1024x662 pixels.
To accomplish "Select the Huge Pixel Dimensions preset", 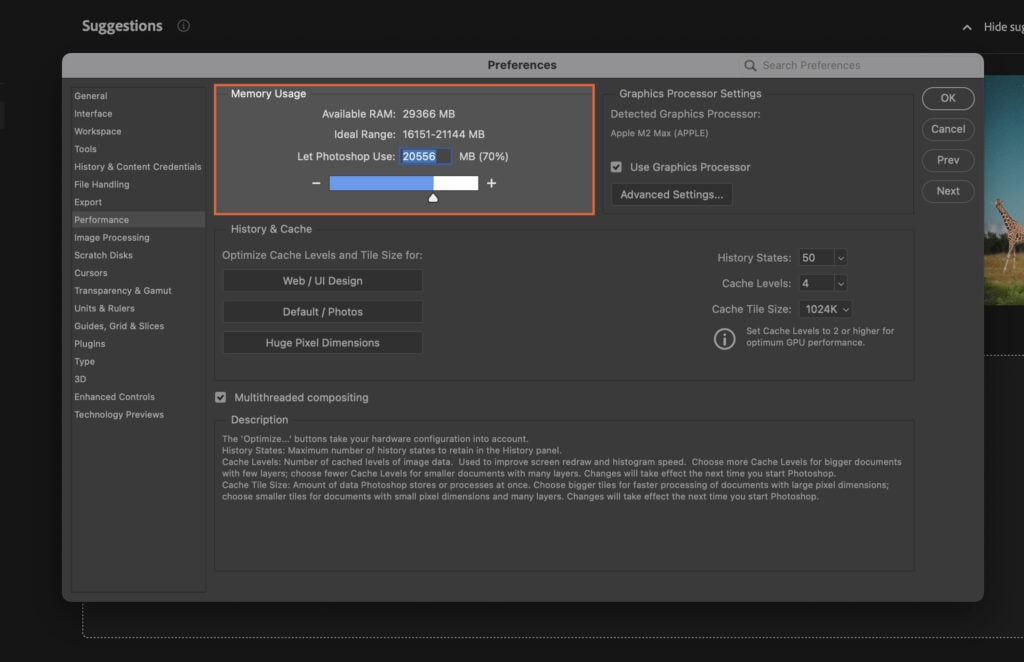I will (x=322, y=342).
